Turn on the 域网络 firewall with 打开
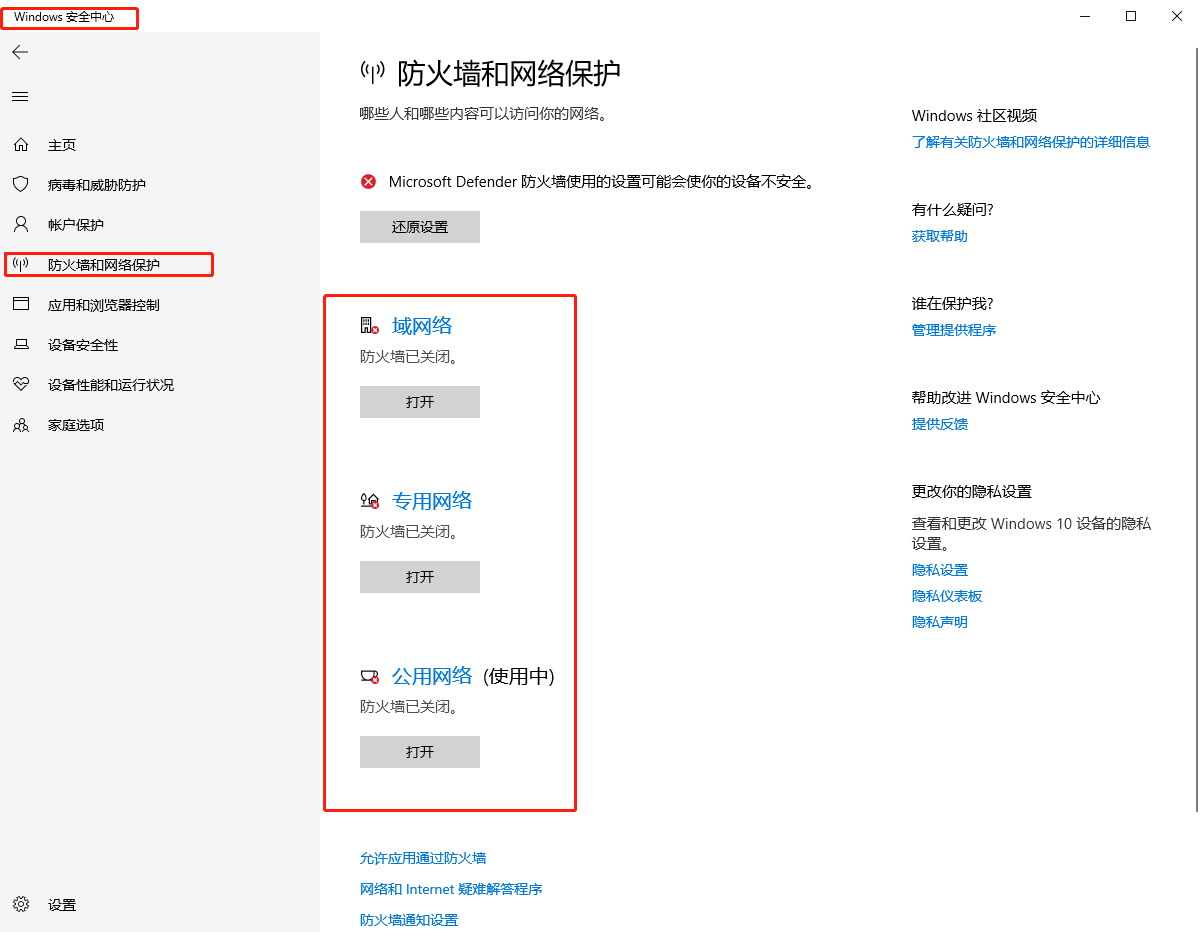 pyautogui.click(x=420, y=402)
